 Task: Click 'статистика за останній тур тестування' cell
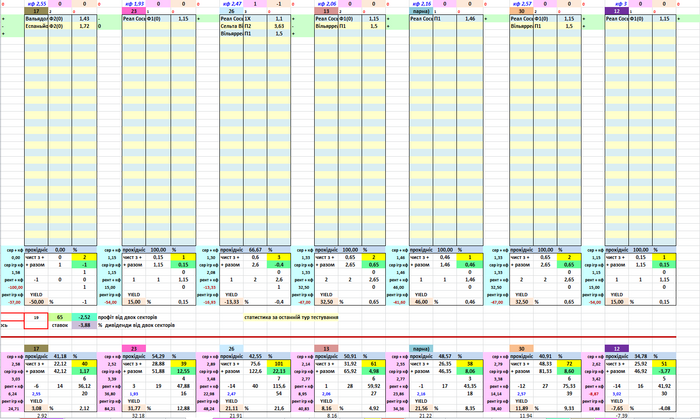tap(291, 317)
